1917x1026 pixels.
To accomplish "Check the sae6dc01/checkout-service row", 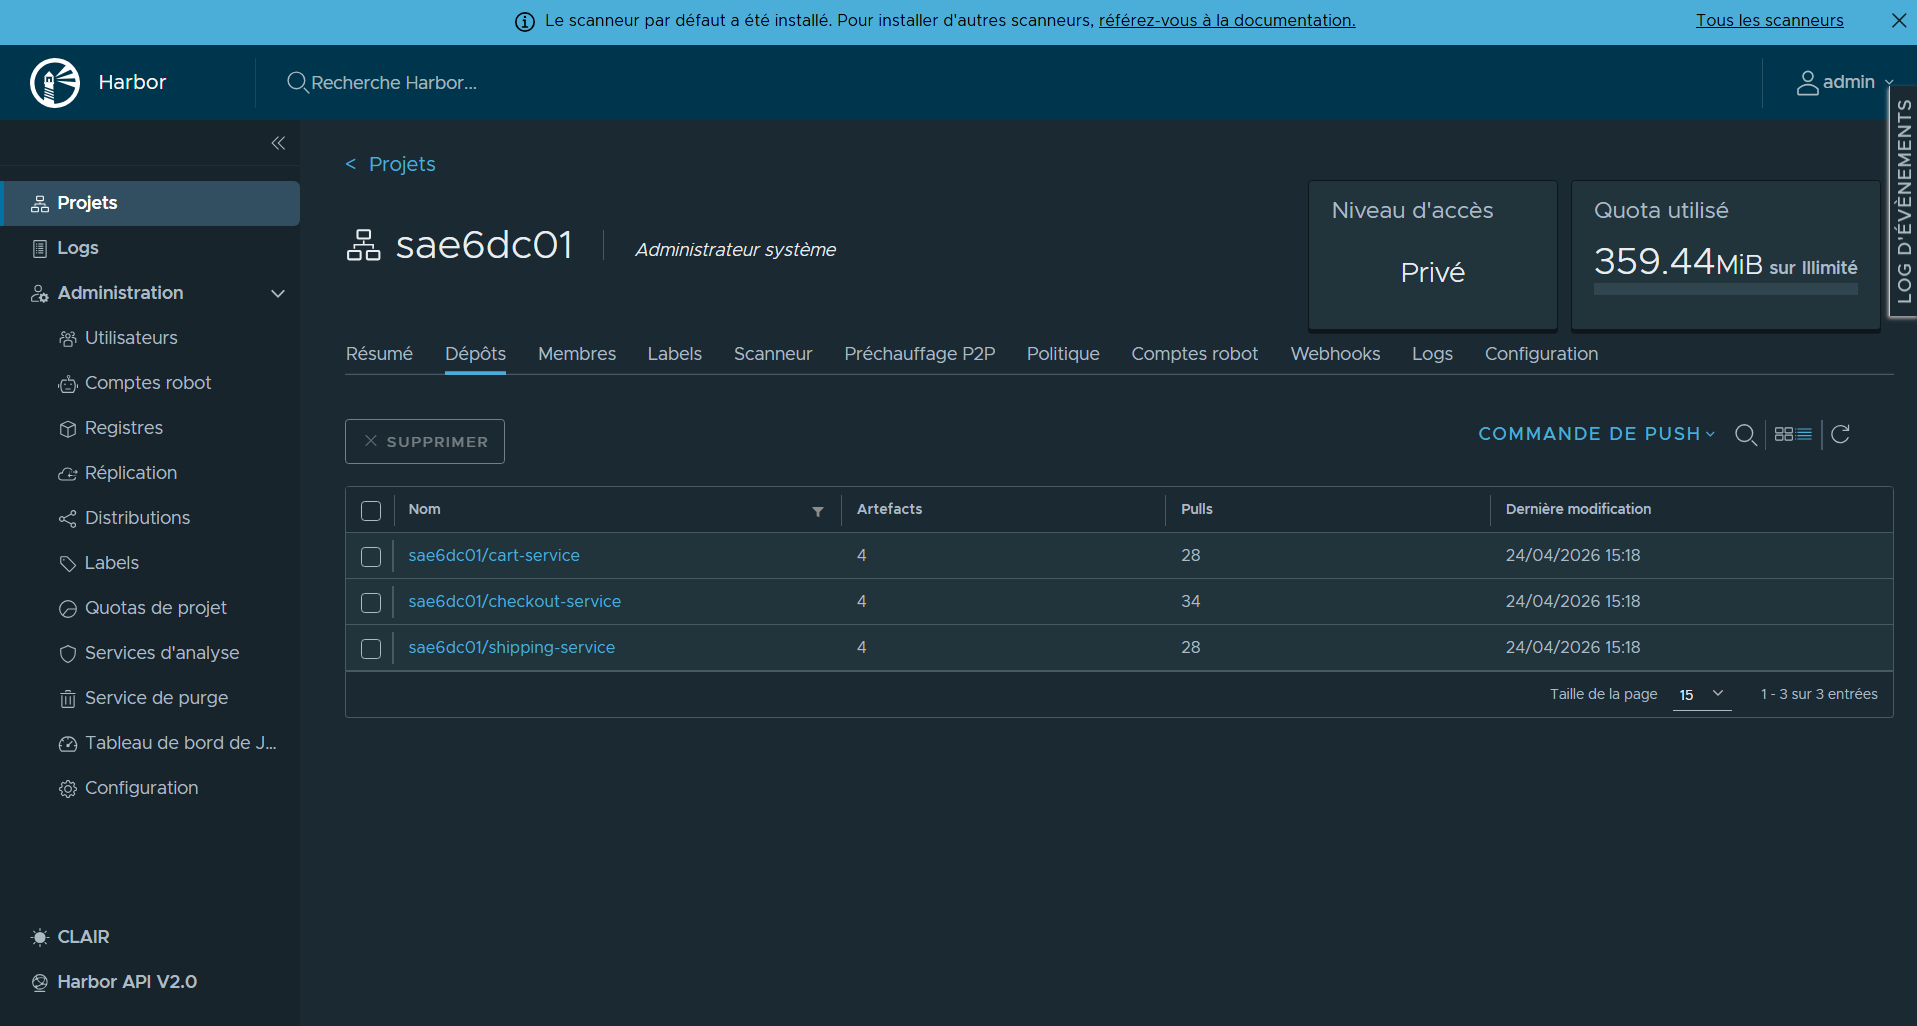I will coord(371,603).
